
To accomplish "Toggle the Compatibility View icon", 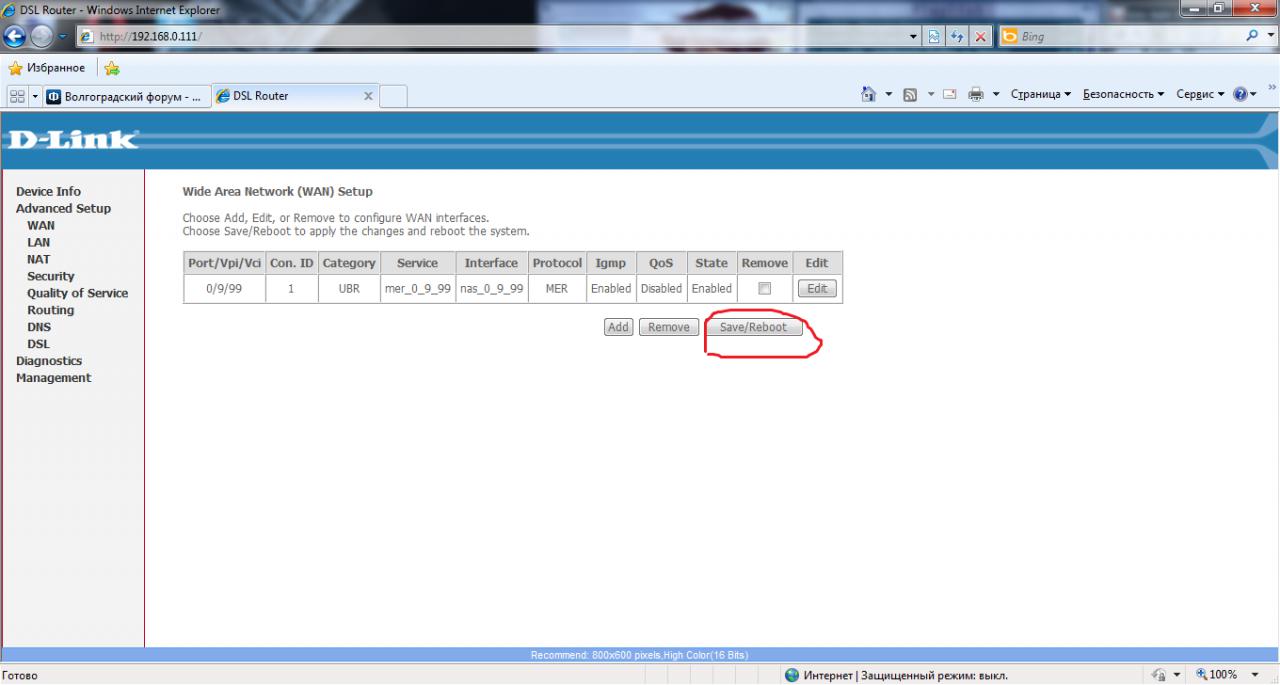I will (x=934, y=36).
